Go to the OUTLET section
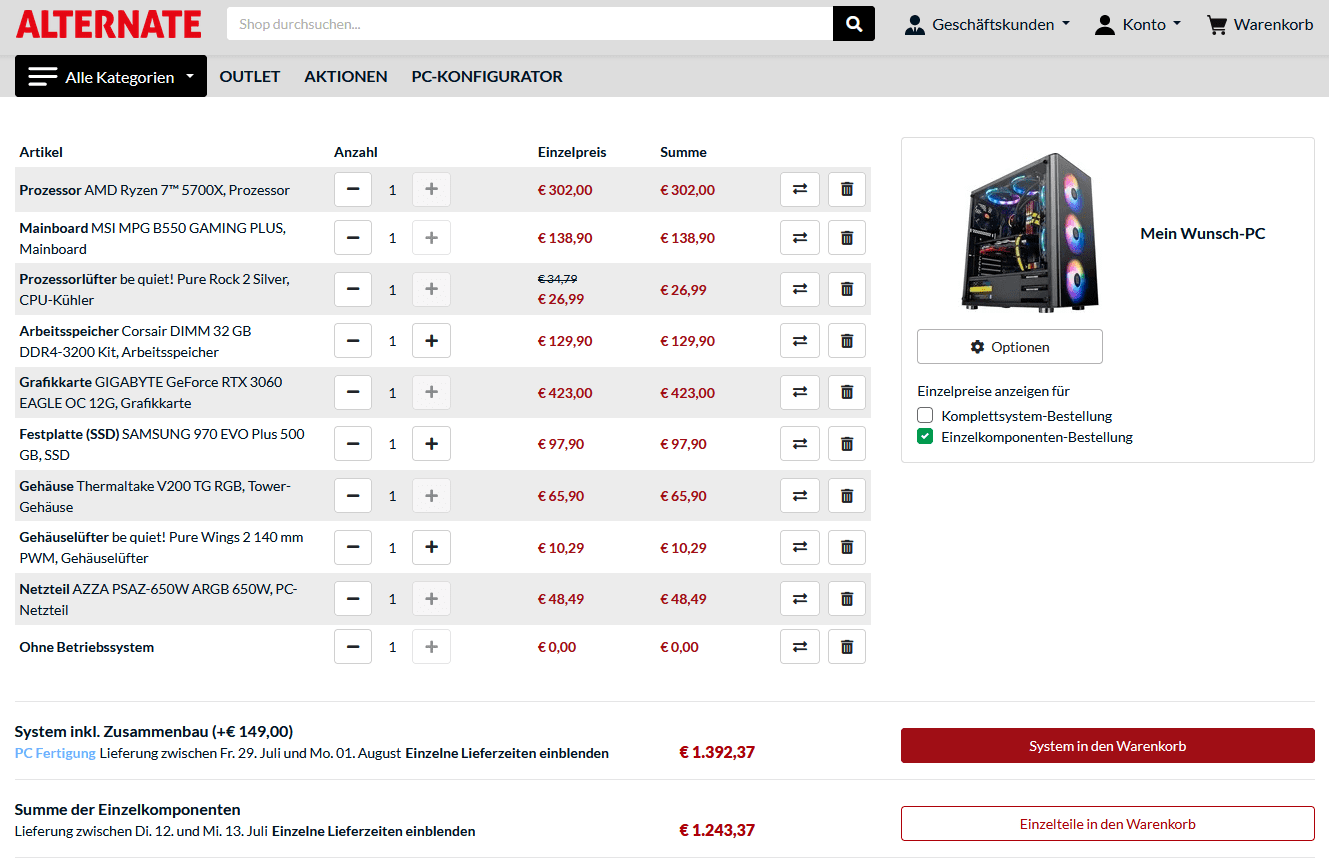This screenshot has height=864, width=1329. tap(250, 76)
